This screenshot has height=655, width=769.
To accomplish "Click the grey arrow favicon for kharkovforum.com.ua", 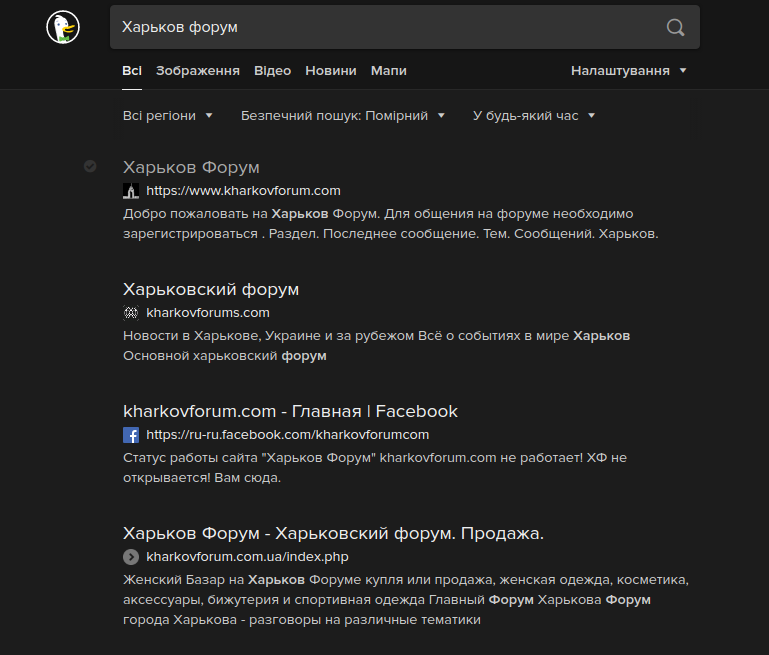I will 131,557.
